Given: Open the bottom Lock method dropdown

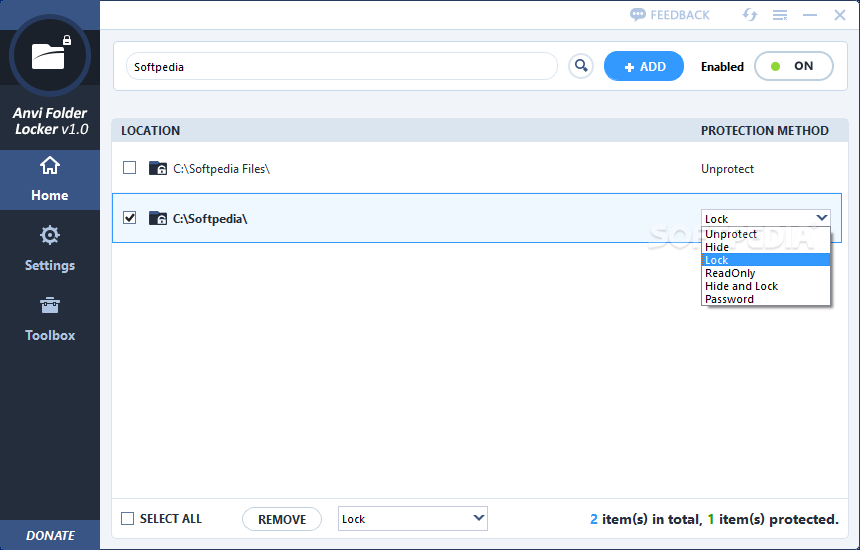Looking at the screenshot, I should coord(412,519).
